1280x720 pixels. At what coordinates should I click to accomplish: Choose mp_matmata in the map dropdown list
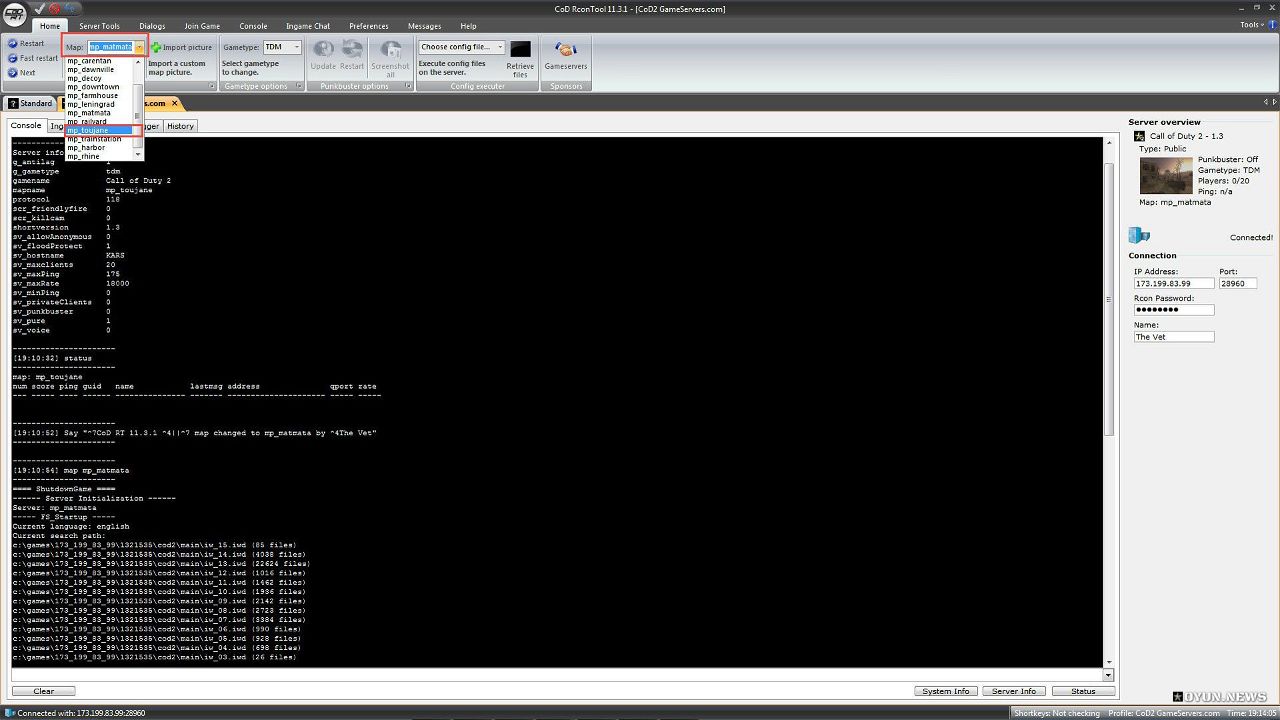click(99, 113)
